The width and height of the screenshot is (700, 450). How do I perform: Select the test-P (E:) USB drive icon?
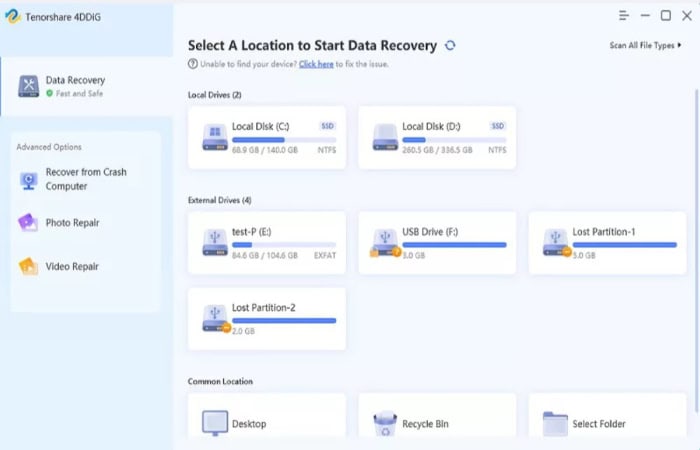215,242
